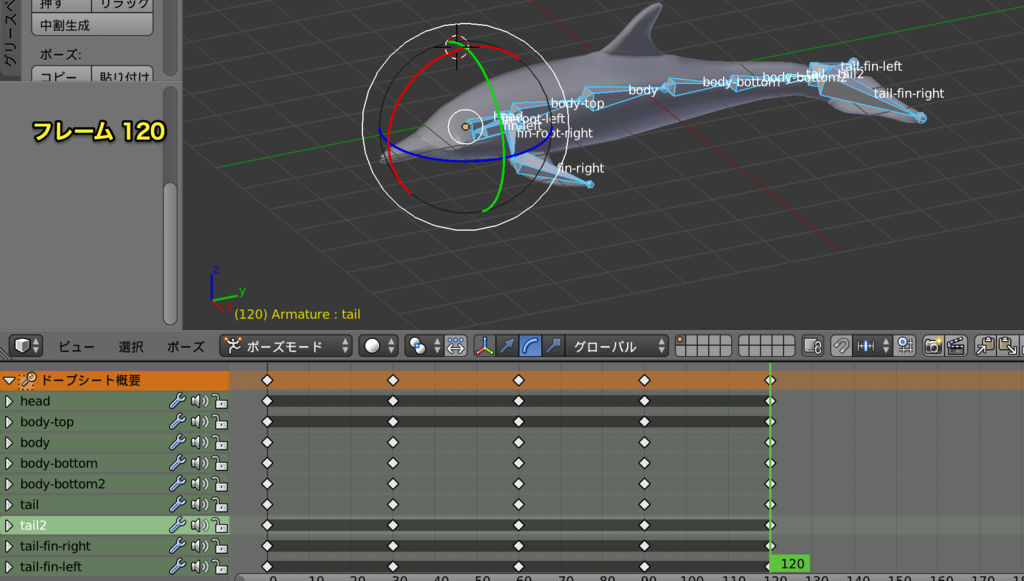Click the tail2 keyframe diamond at frame 90
This screenshot has width=1024, height=581.
pos(645,525)
